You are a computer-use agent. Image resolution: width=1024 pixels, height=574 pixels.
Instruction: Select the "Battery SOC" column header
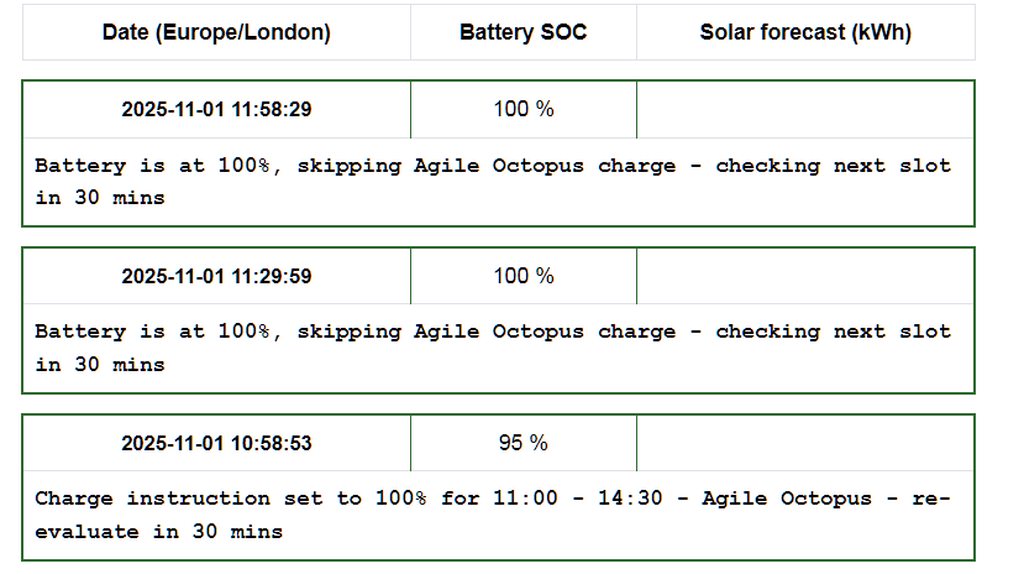tap(523, 32)
